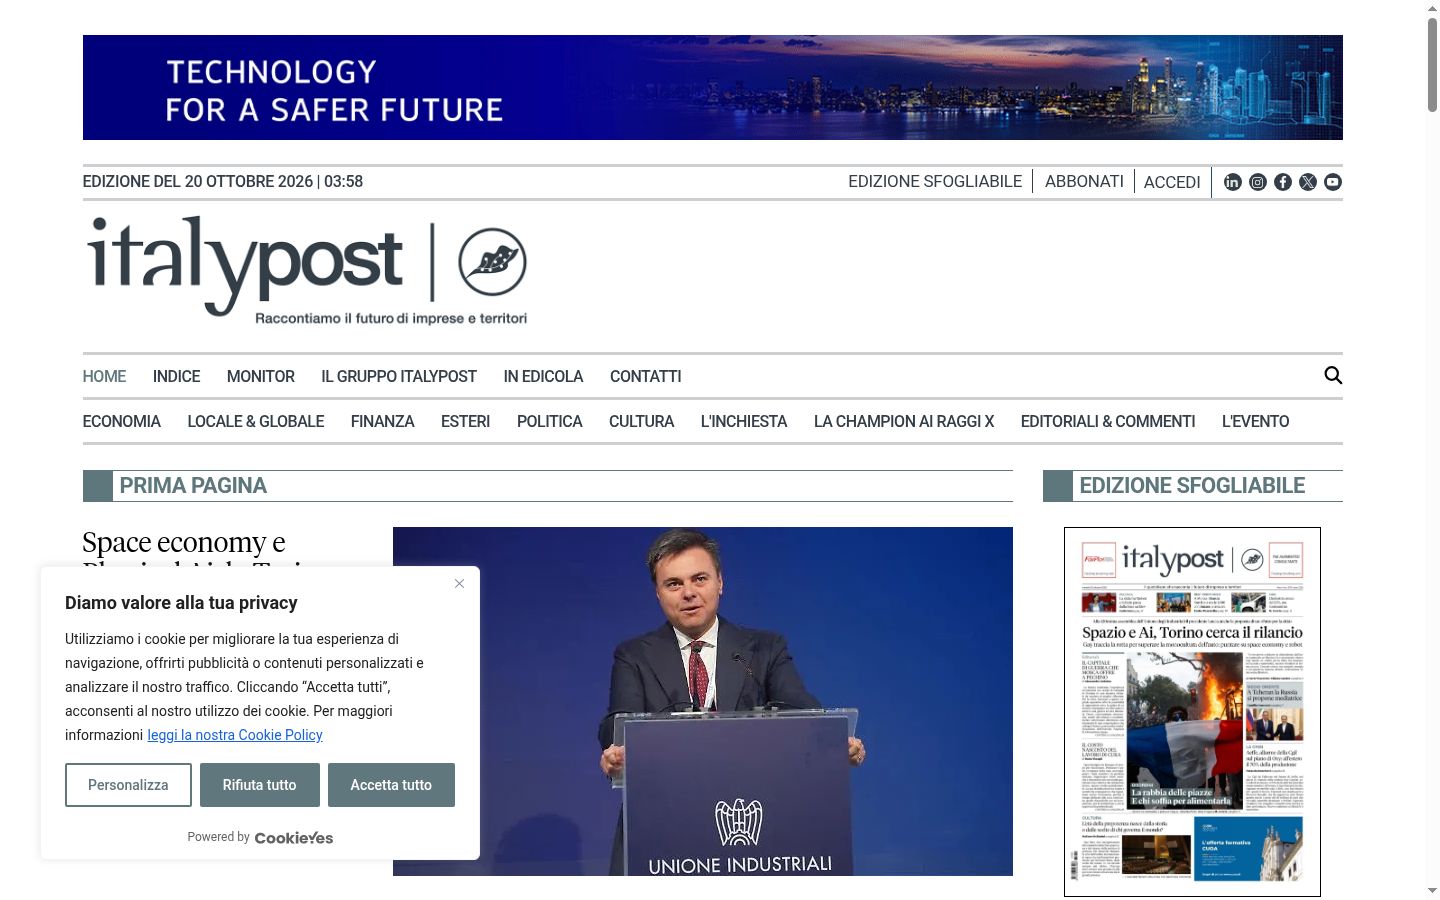Viewport: 1440px width, 900px height.
Task: Open the X (Twitter) social icon
Action: point(1308,182)
